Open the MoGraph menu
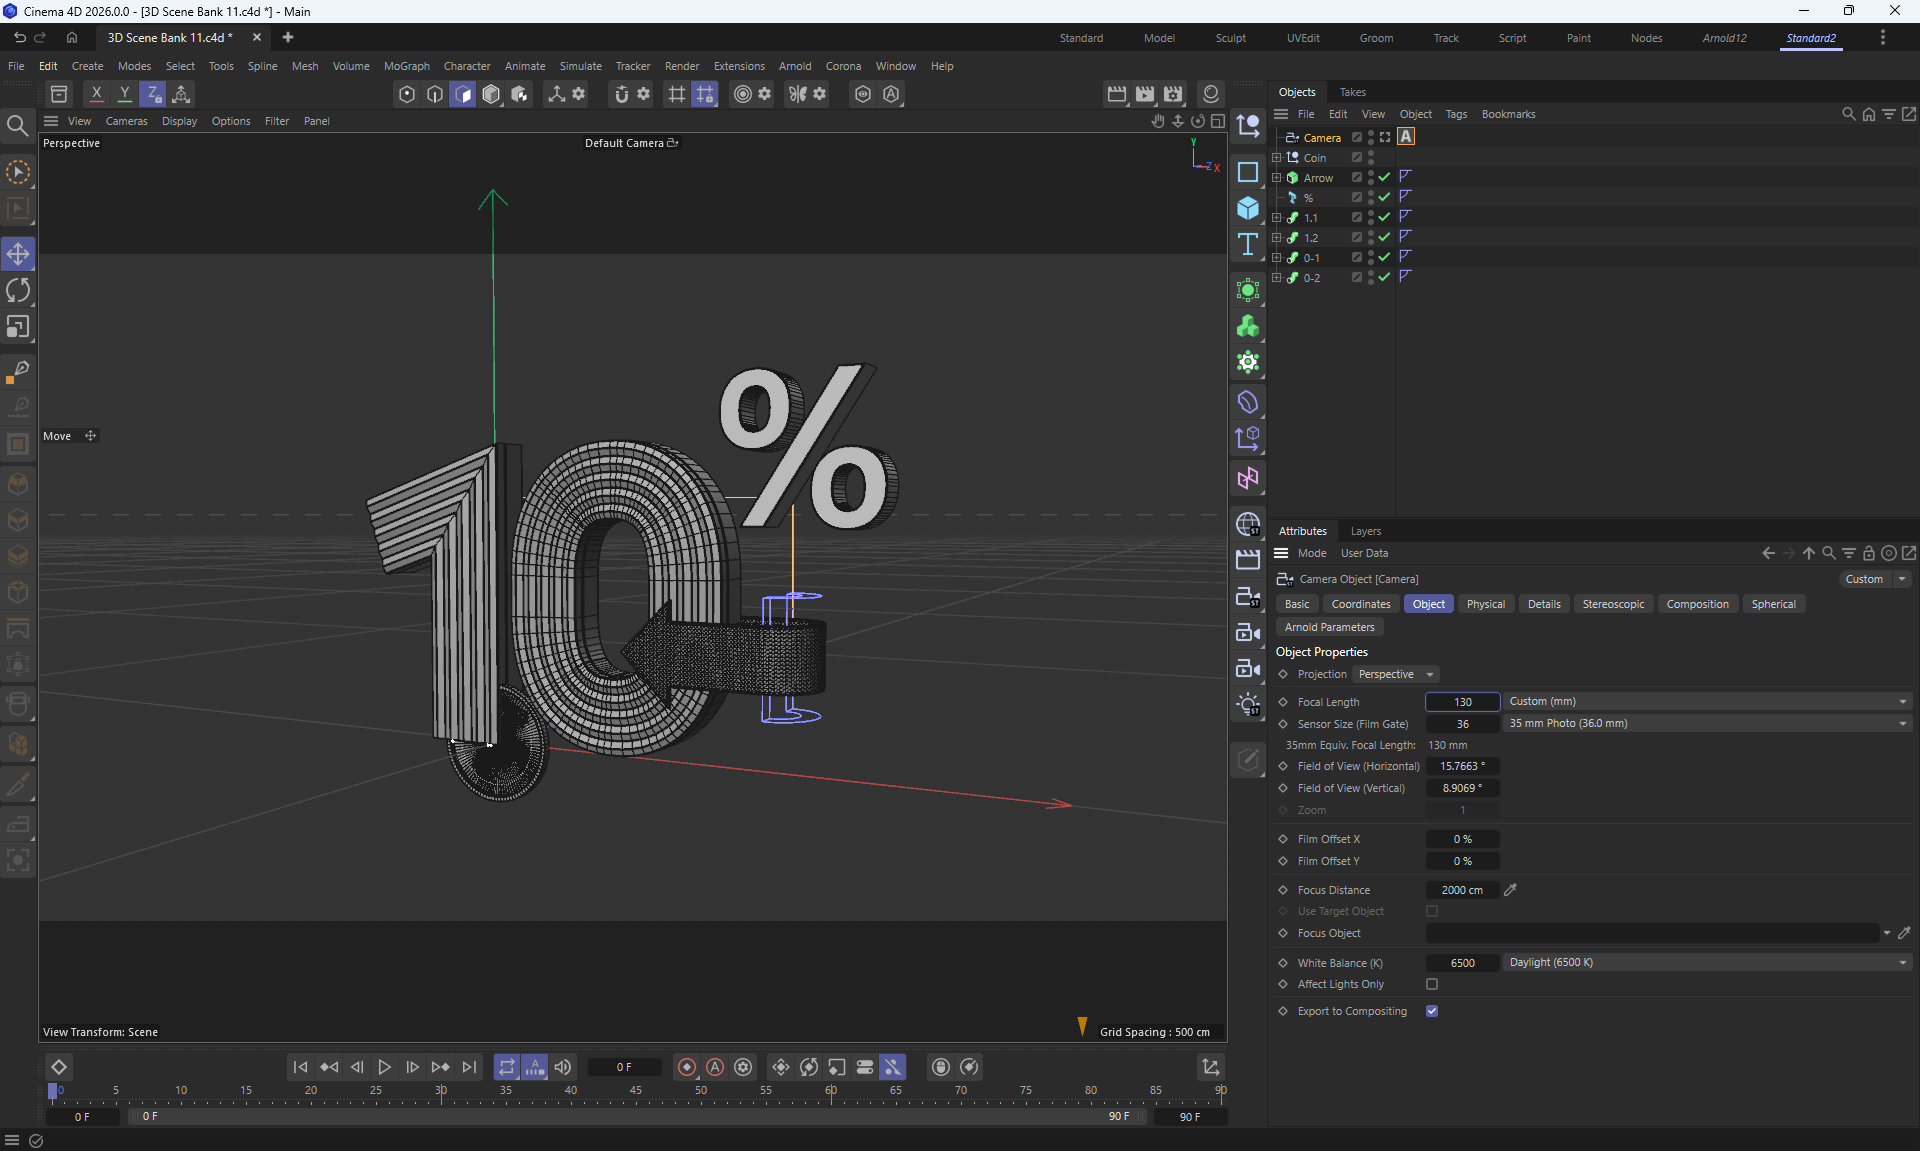 [x=406, y=66]
